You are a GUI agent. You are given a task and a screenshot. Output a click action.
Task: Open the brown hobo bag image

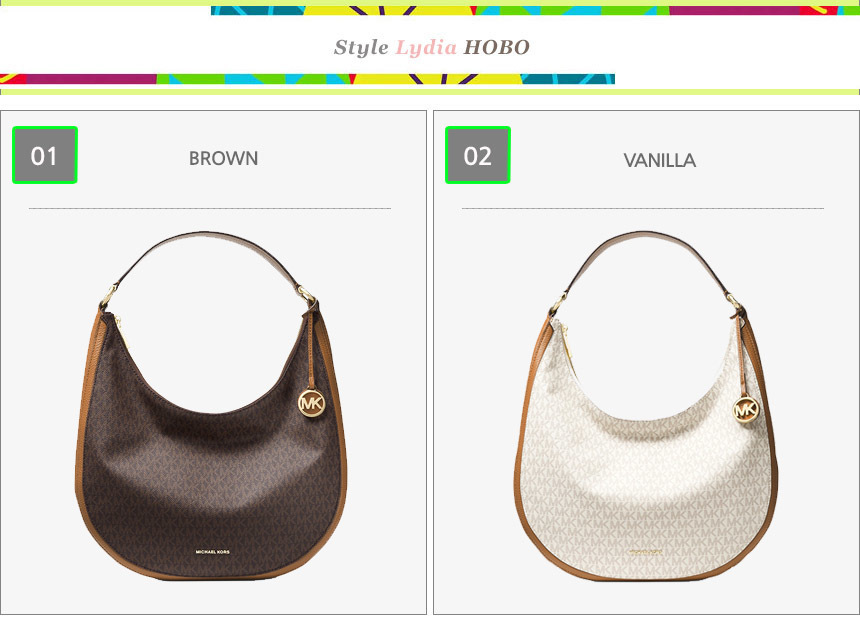(211, 406)
